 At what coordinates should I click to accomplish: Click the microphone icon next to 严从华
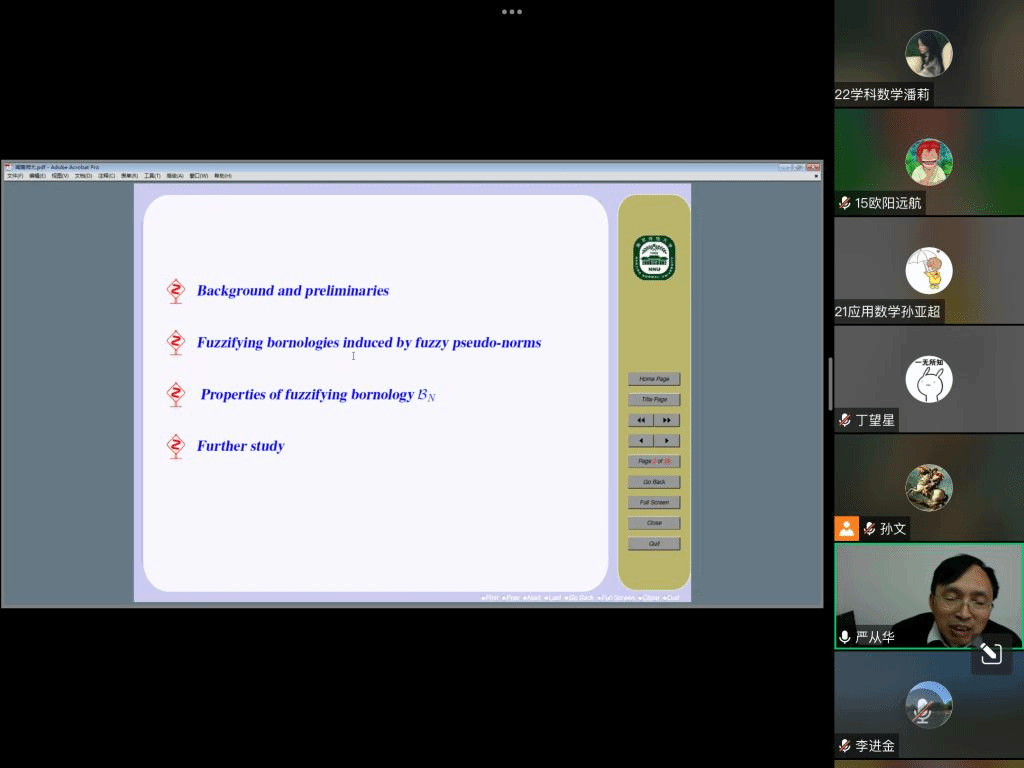point(845,637)
